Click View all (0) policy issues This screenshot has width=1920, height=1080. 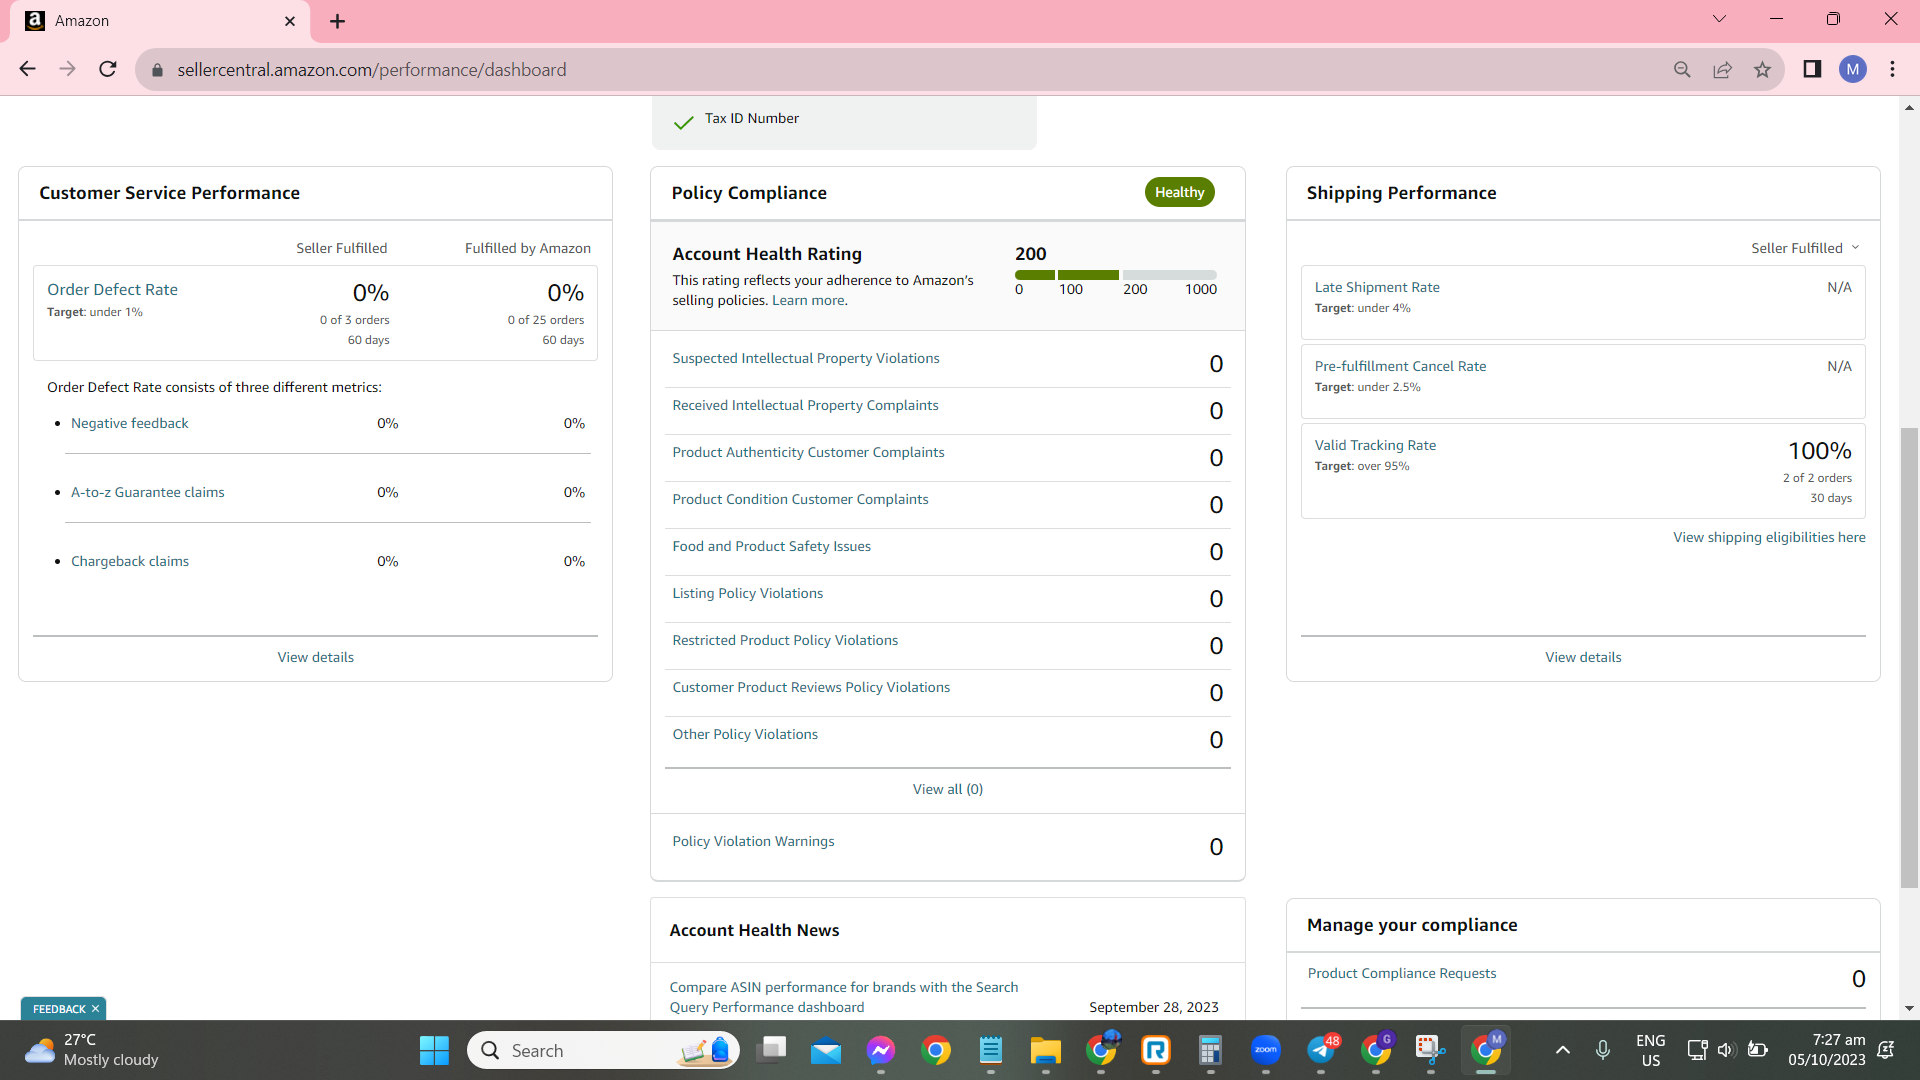tap(948, 789)
